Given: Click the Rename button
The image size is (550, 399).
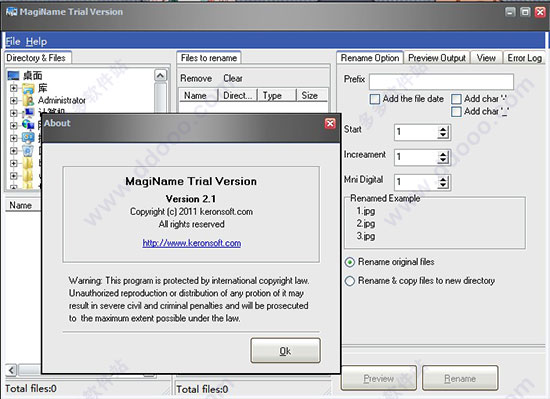Looking at the screenshot, I should pos(460,378).
